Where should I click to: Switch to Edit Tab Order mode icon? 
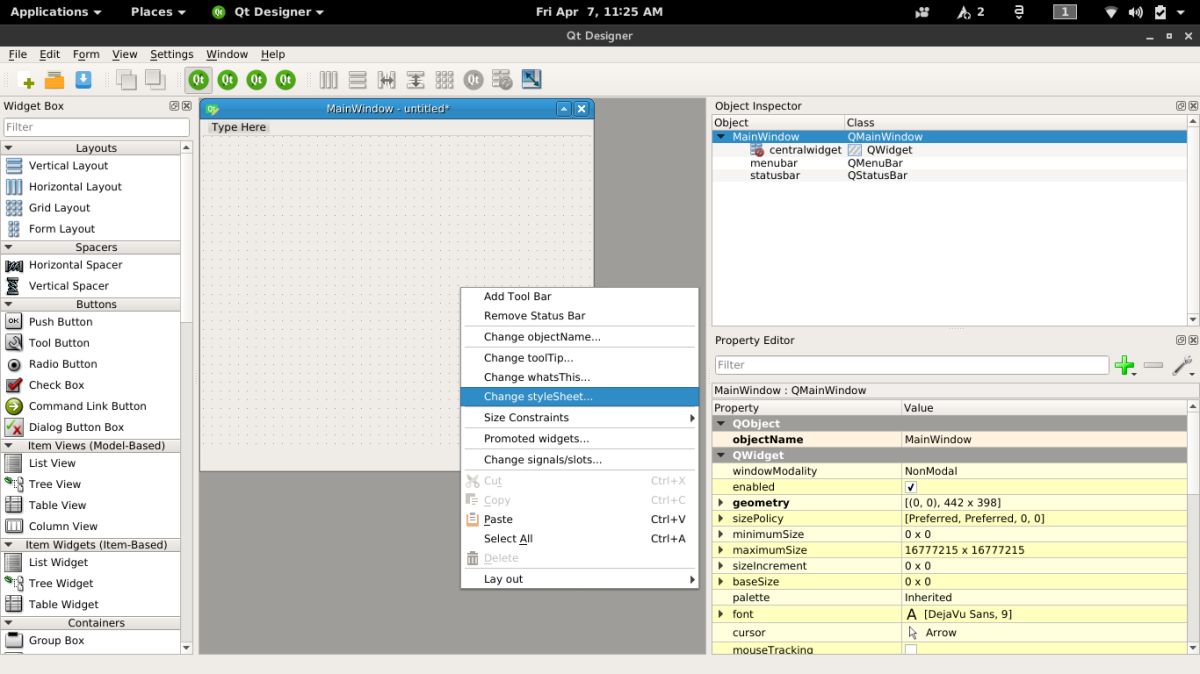pos(286,80)
